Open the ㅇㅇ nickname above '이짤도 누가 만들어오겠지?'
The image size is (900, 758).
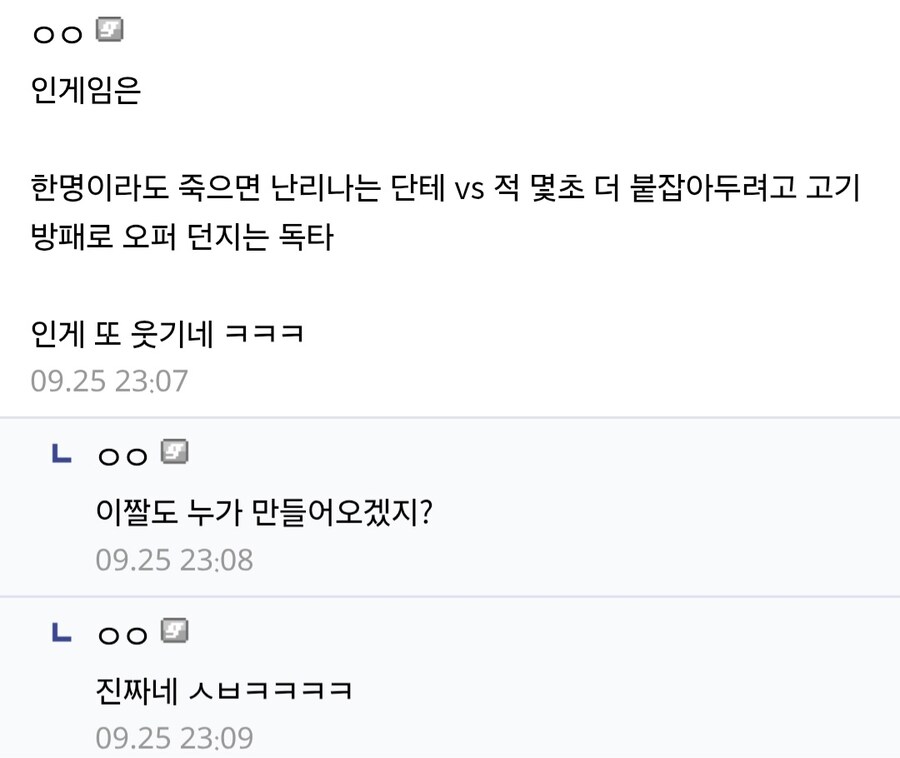point(123,456)
